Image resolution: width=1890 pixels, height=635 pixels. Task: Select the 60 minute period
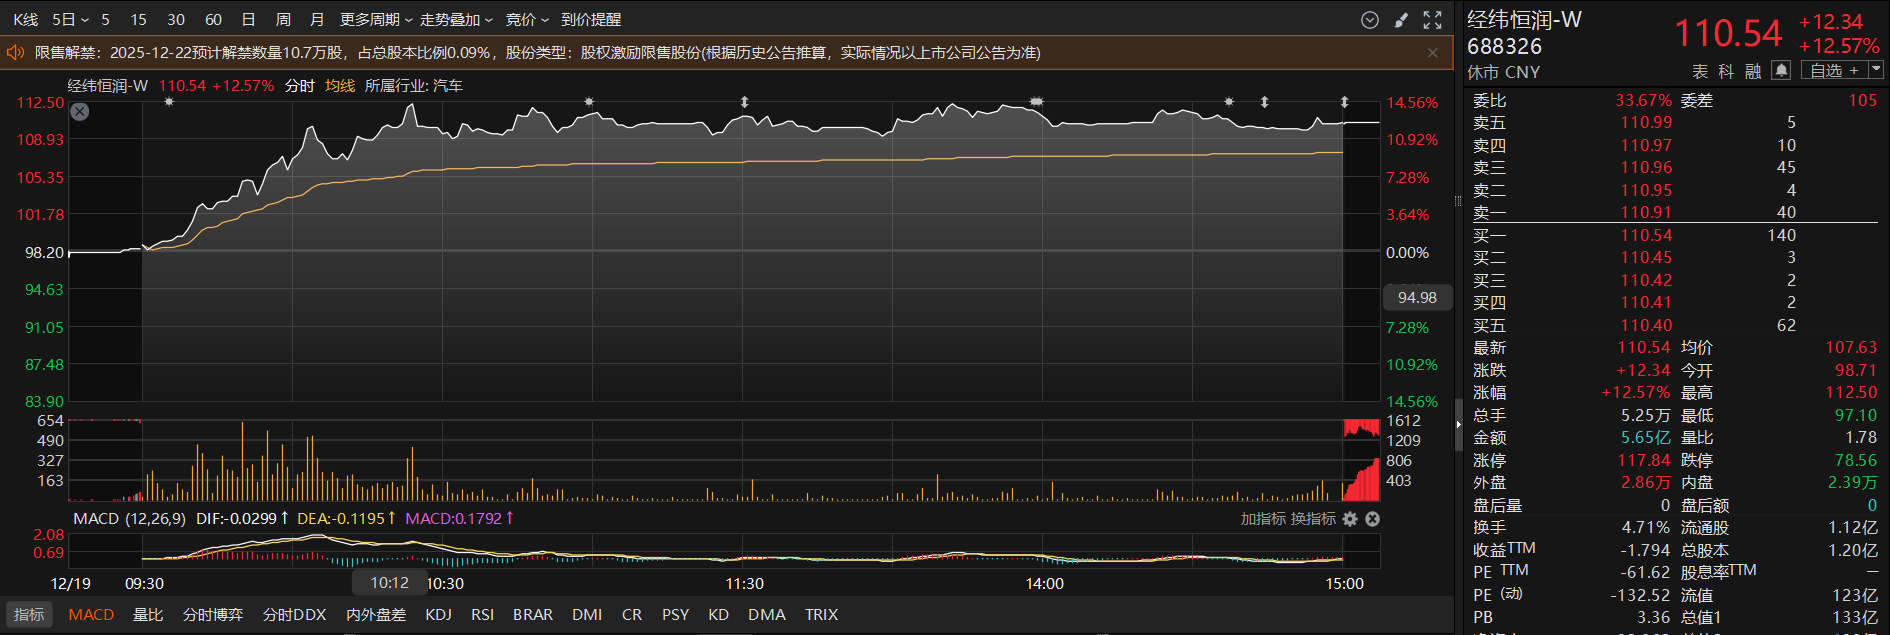pos(213,20)
